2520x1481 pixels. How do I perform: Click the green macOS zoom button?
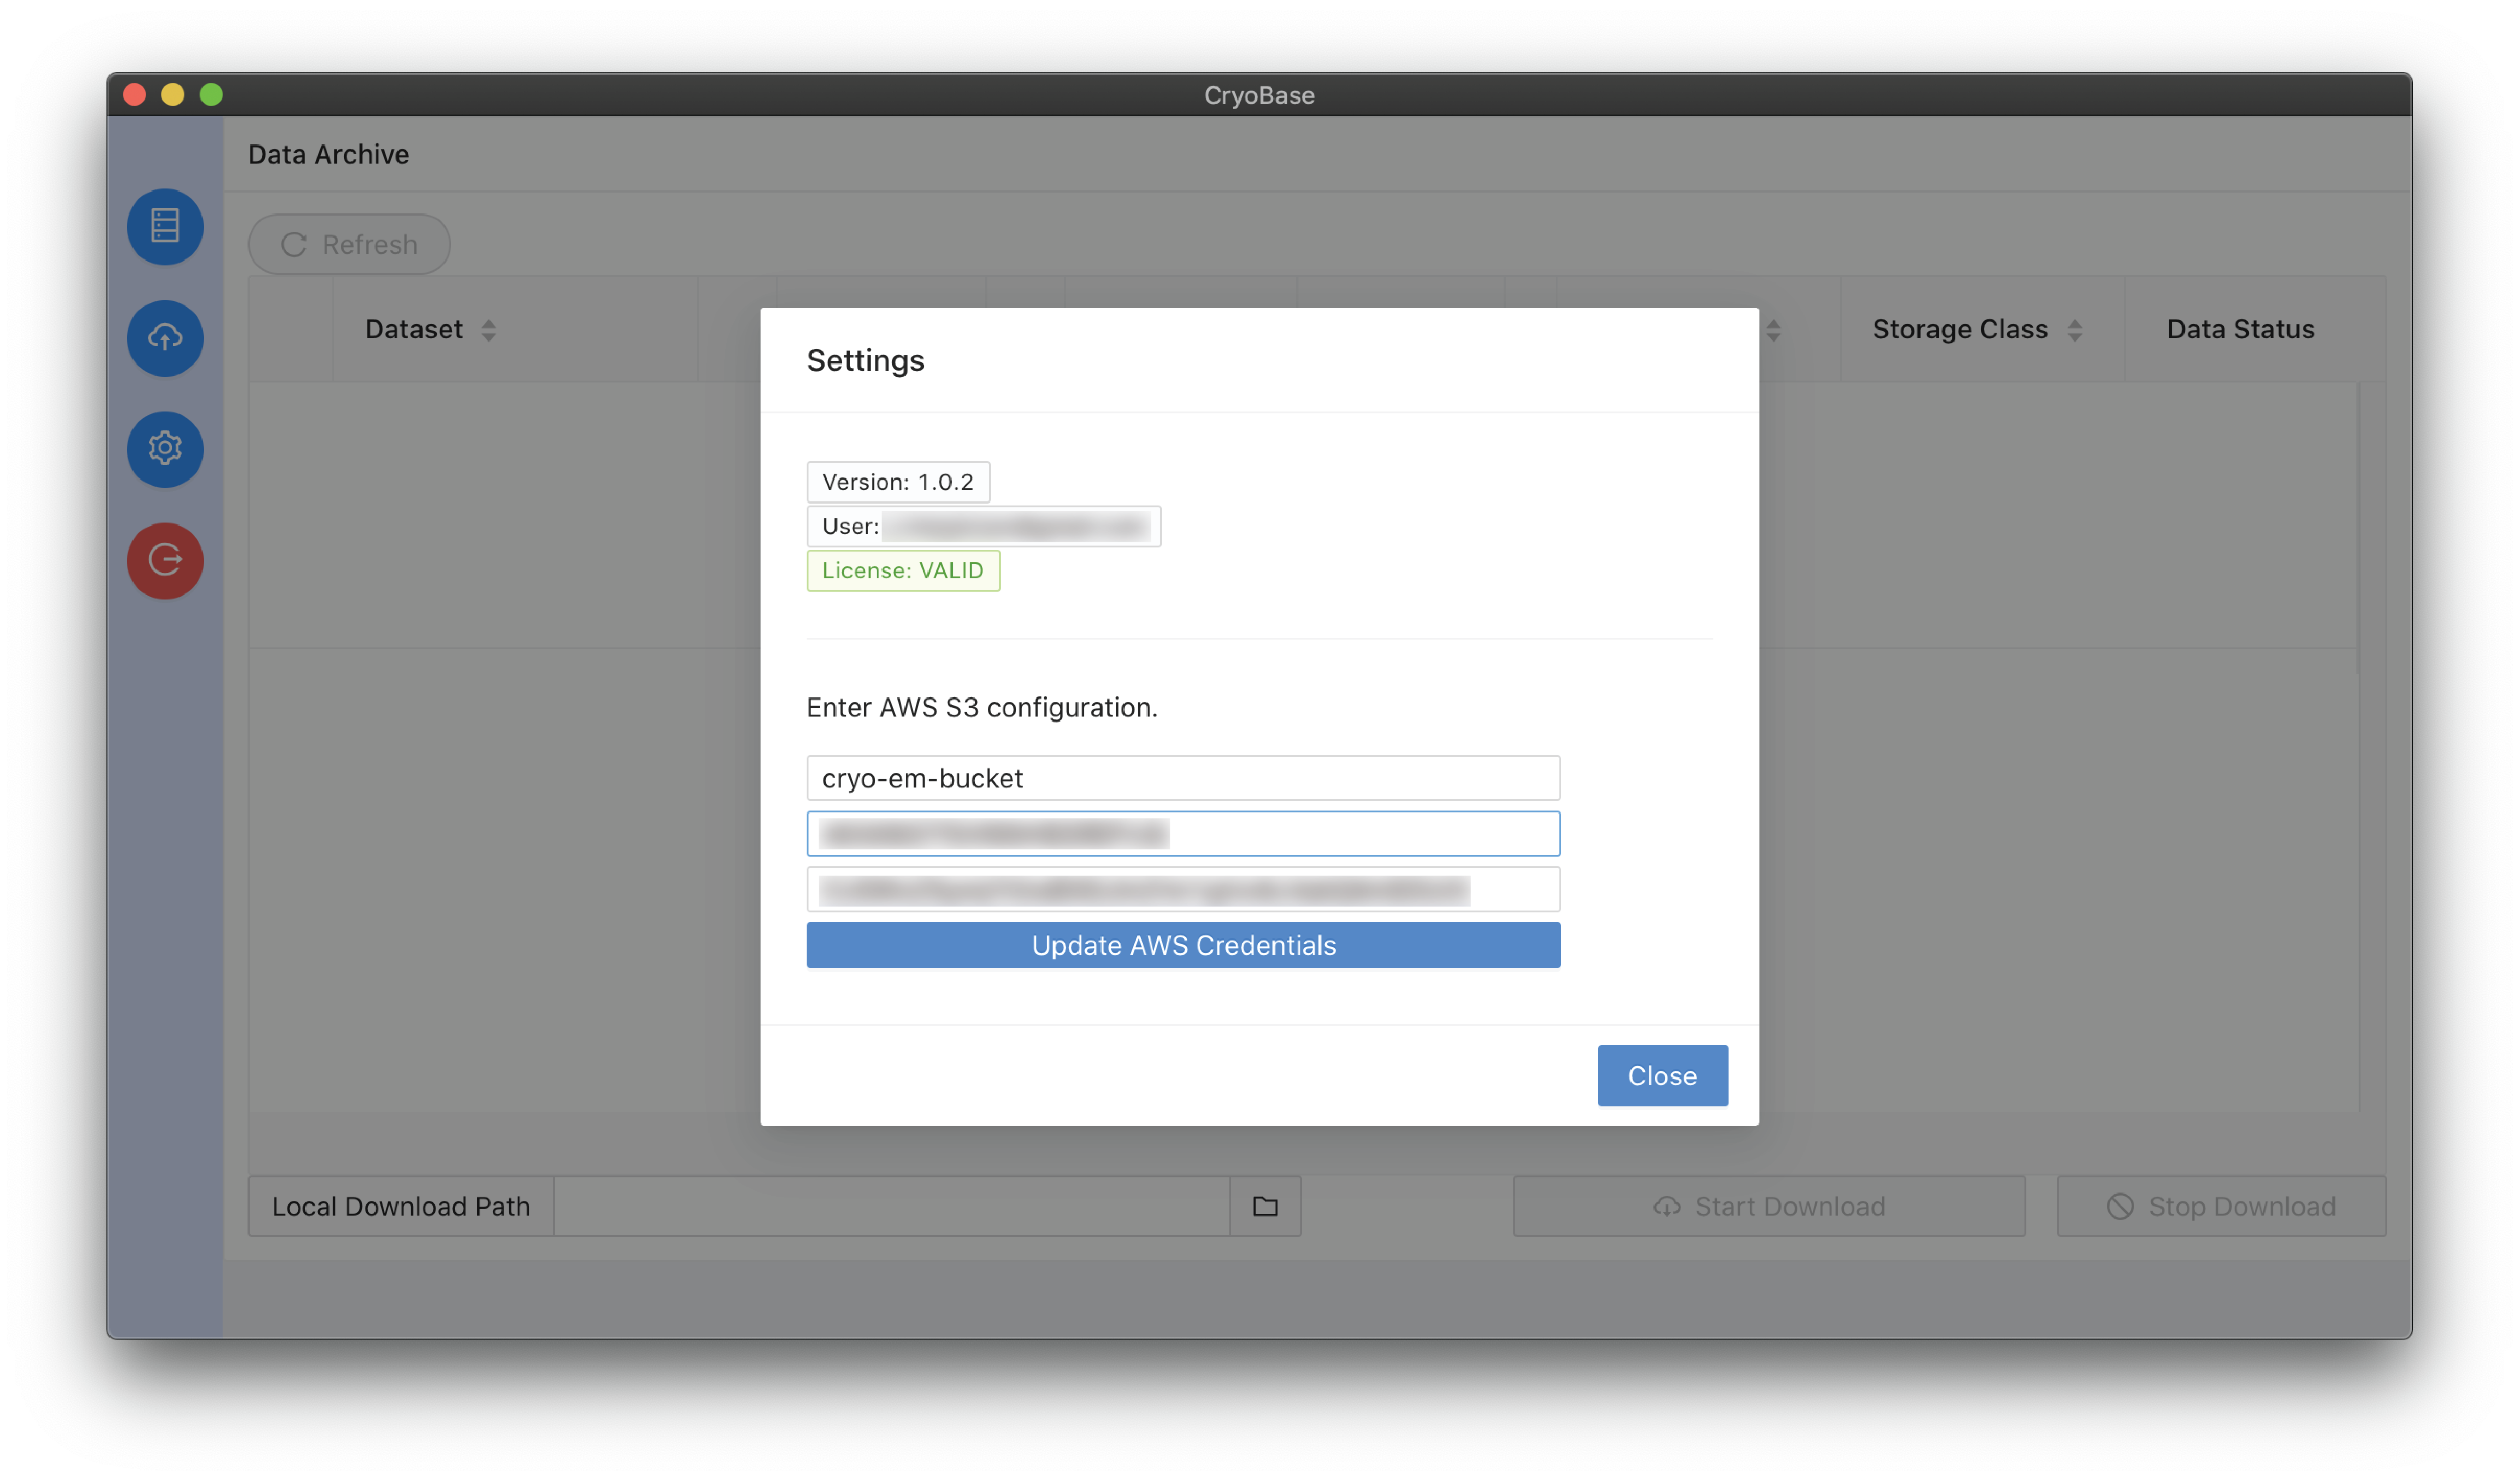click(211, 95)
